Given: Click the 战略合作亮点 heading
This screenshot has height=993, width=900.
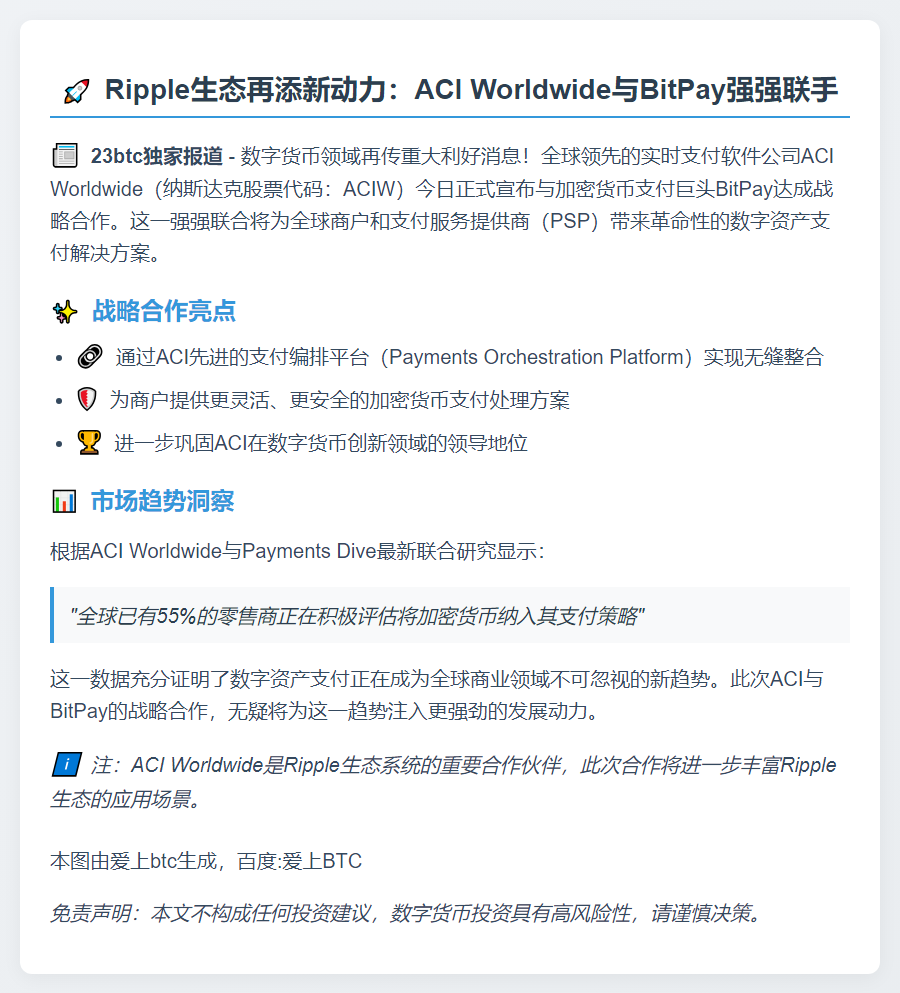Looking at the screenshot, I should click(x=164, y=311).
